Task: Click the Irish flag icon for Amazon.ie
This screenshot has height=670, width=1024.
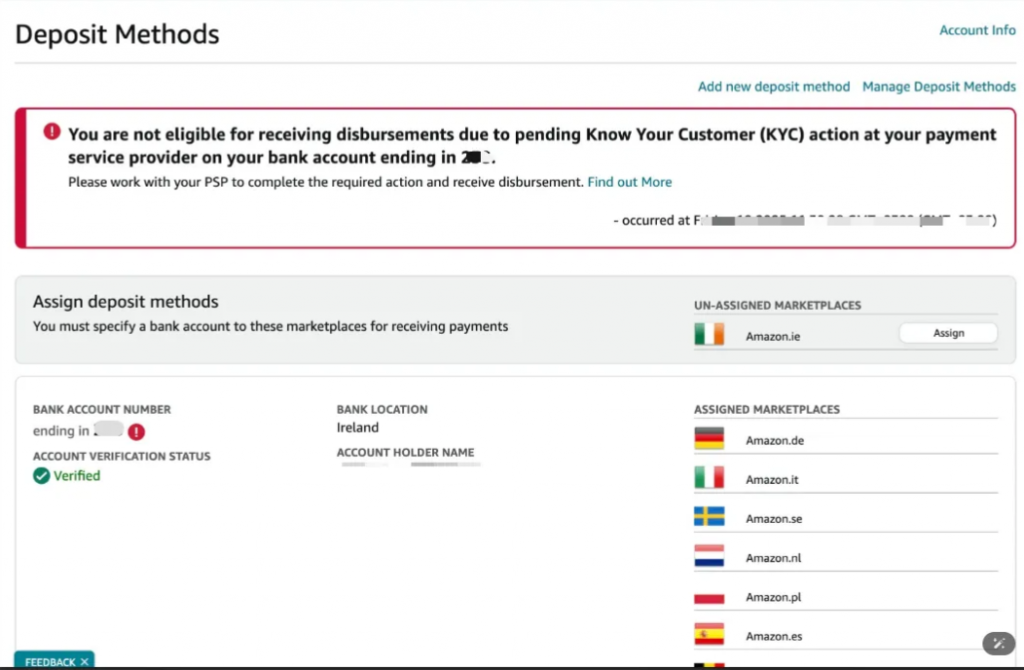Action: [709, 334]
